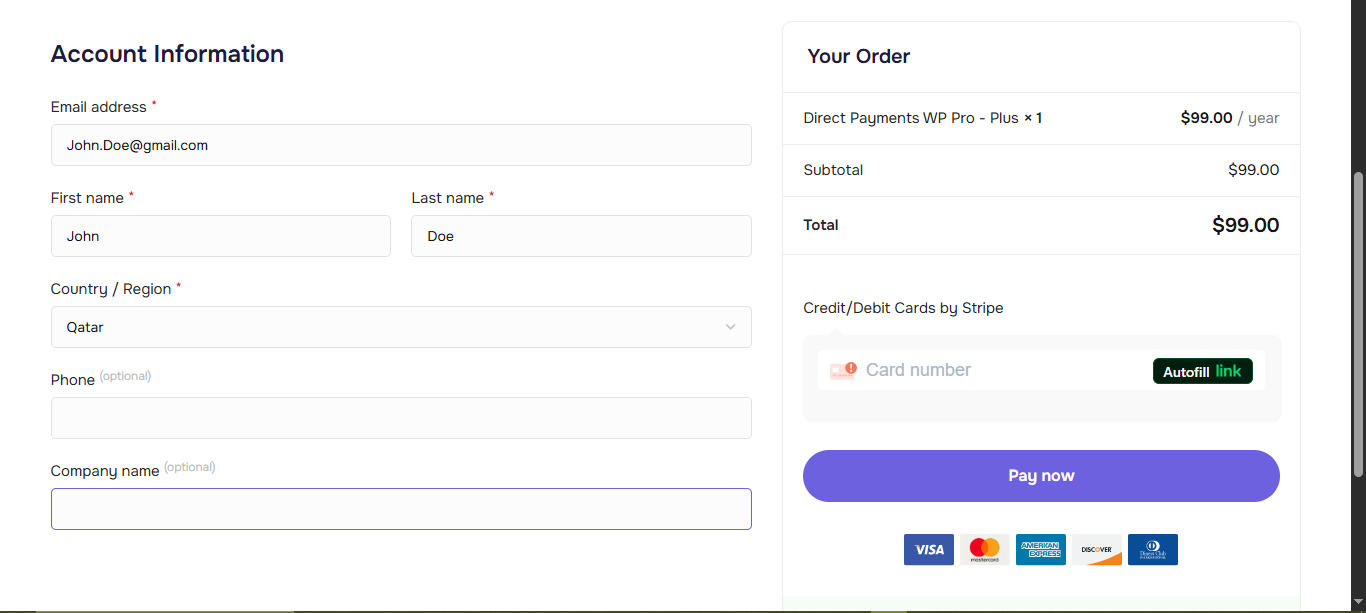Select the Direct Payments WP Pro order line
Image resolution: width=1366 pixels, height=613 pixels.
click(922, 117)
